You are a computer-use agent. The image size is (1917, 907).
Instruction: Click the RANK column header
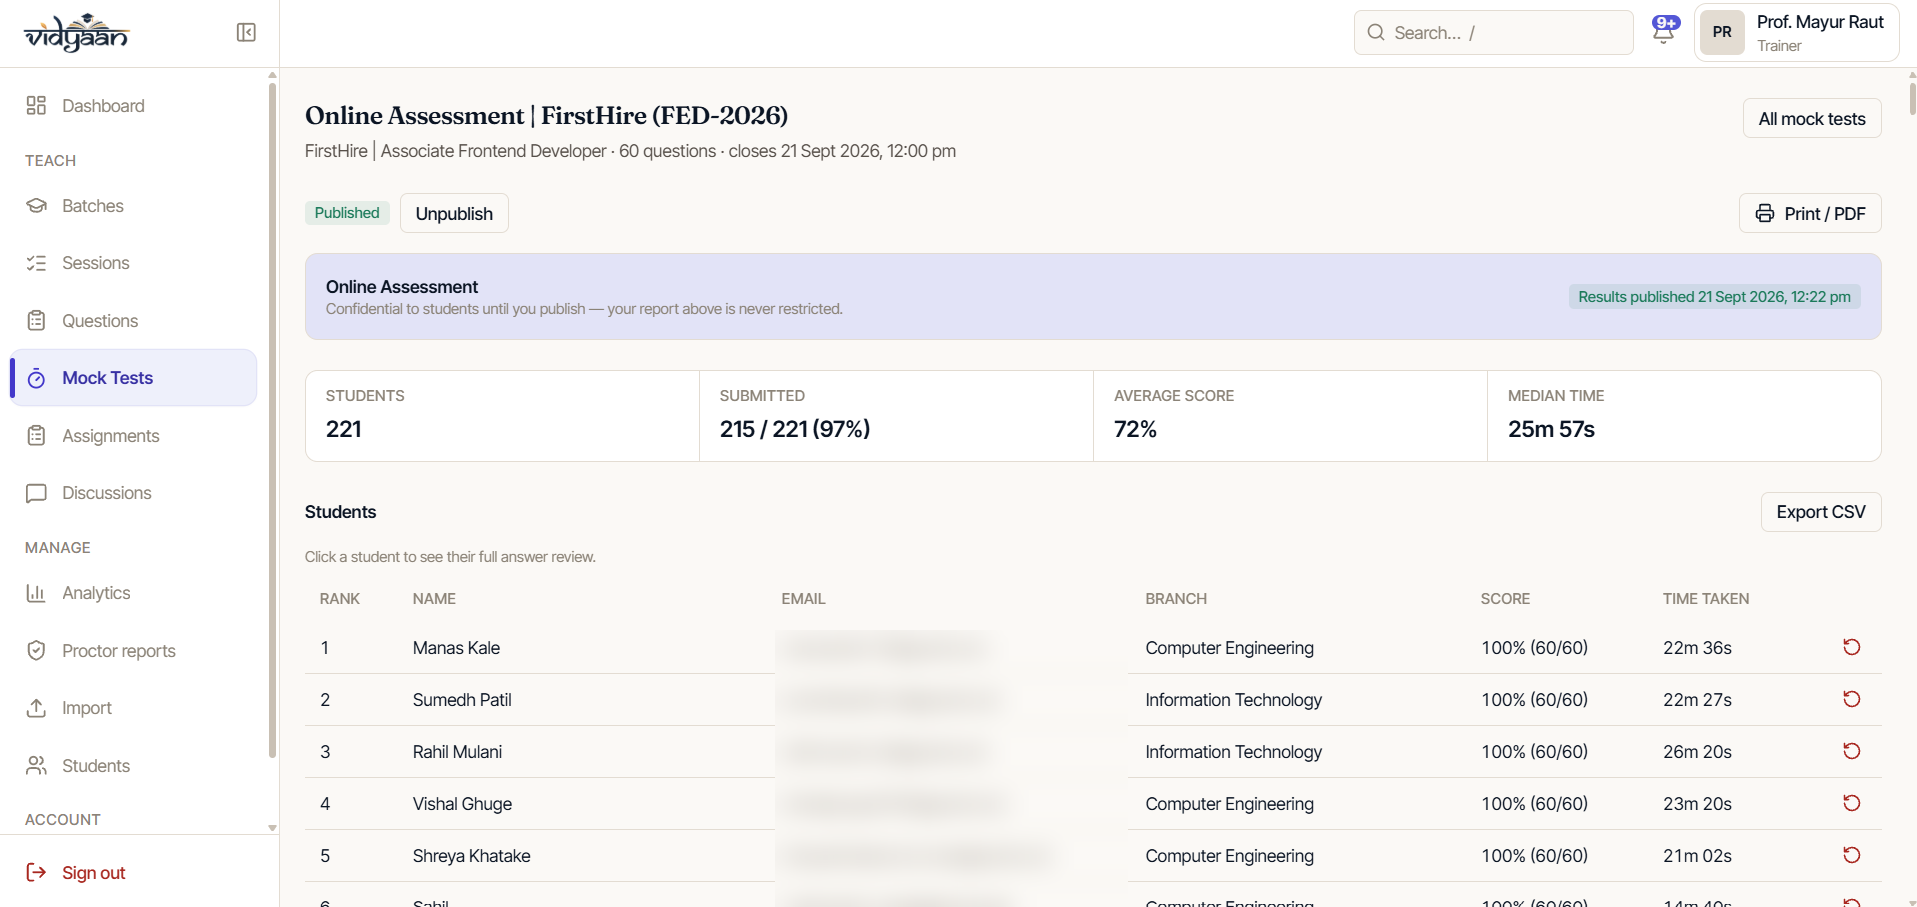tap(340, 599)
